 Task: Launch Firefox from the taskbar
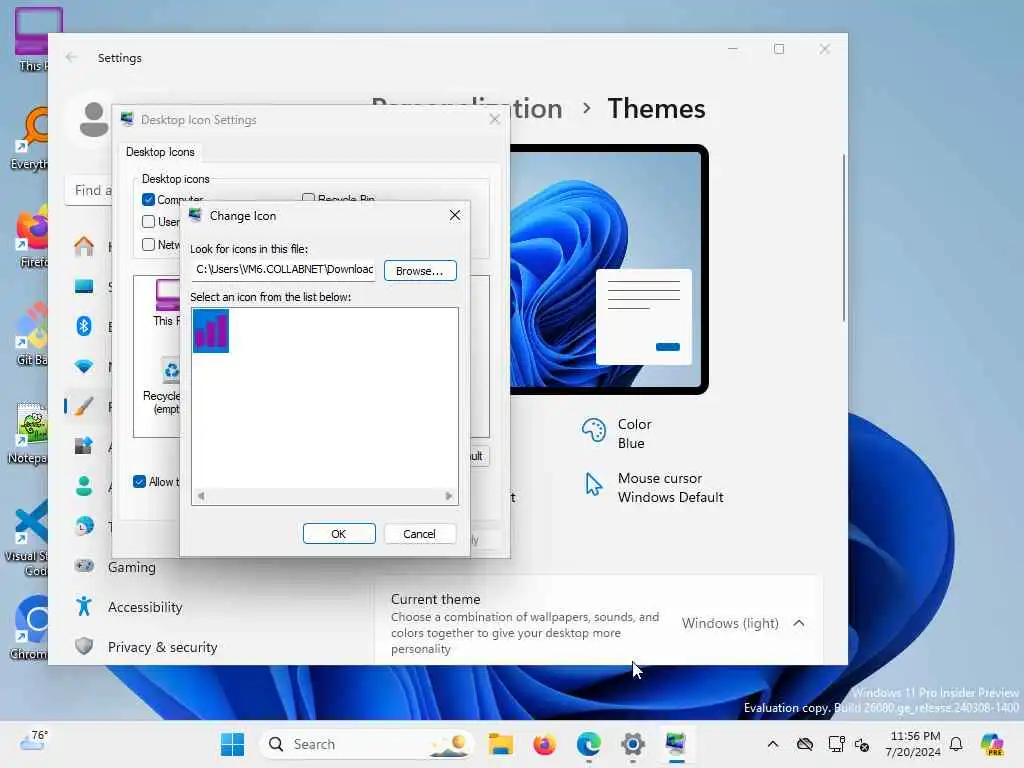pyautogui.click(x=544, y=744)
